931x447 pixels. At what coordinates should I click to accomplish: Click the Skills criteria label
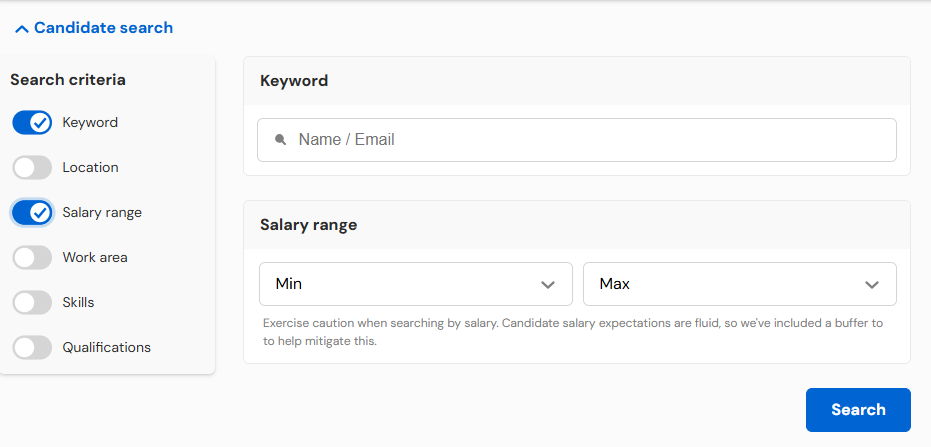coord(78,302)
